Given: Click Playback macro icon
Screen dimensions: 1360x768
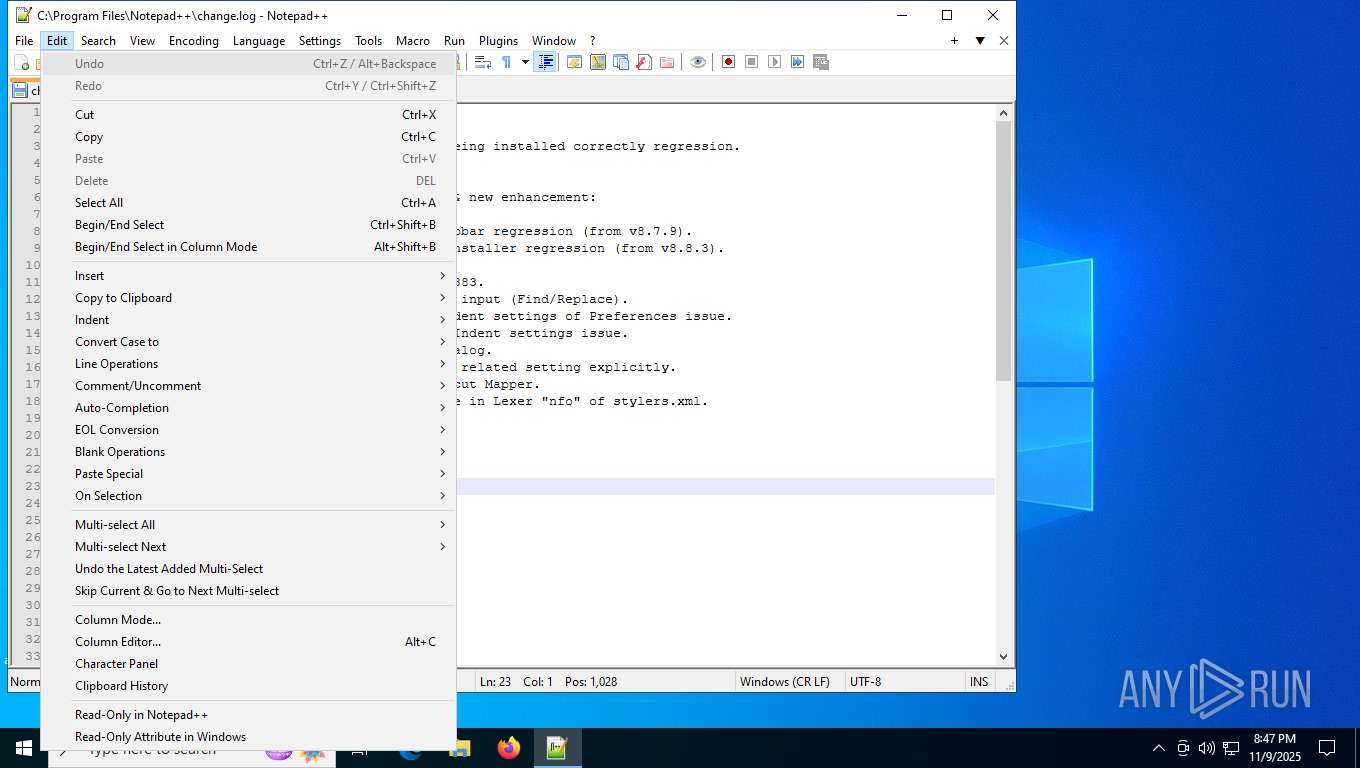Looking at the screenshot, I should (x=774, y=62).
